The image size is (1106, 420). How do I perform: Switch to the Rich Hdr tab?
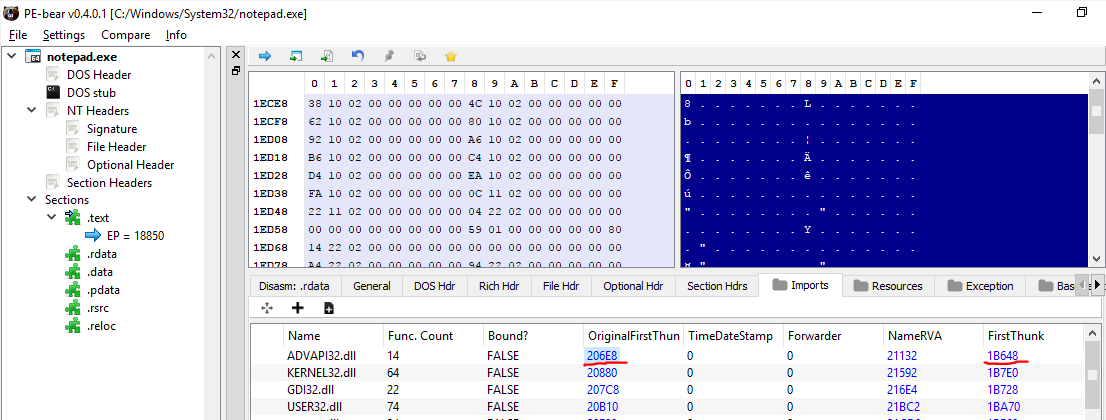498,286
